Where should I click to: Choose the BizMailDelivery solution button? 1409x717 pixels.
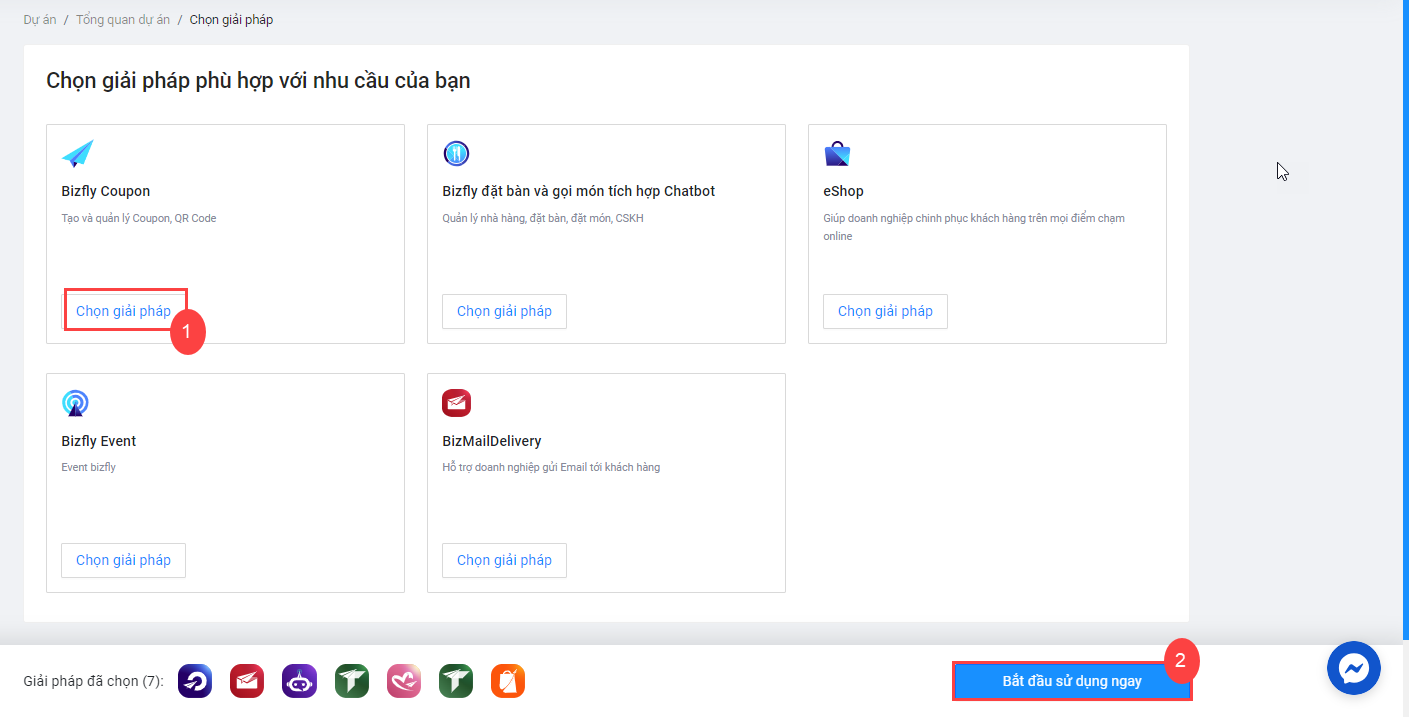[x=504, y=560]
